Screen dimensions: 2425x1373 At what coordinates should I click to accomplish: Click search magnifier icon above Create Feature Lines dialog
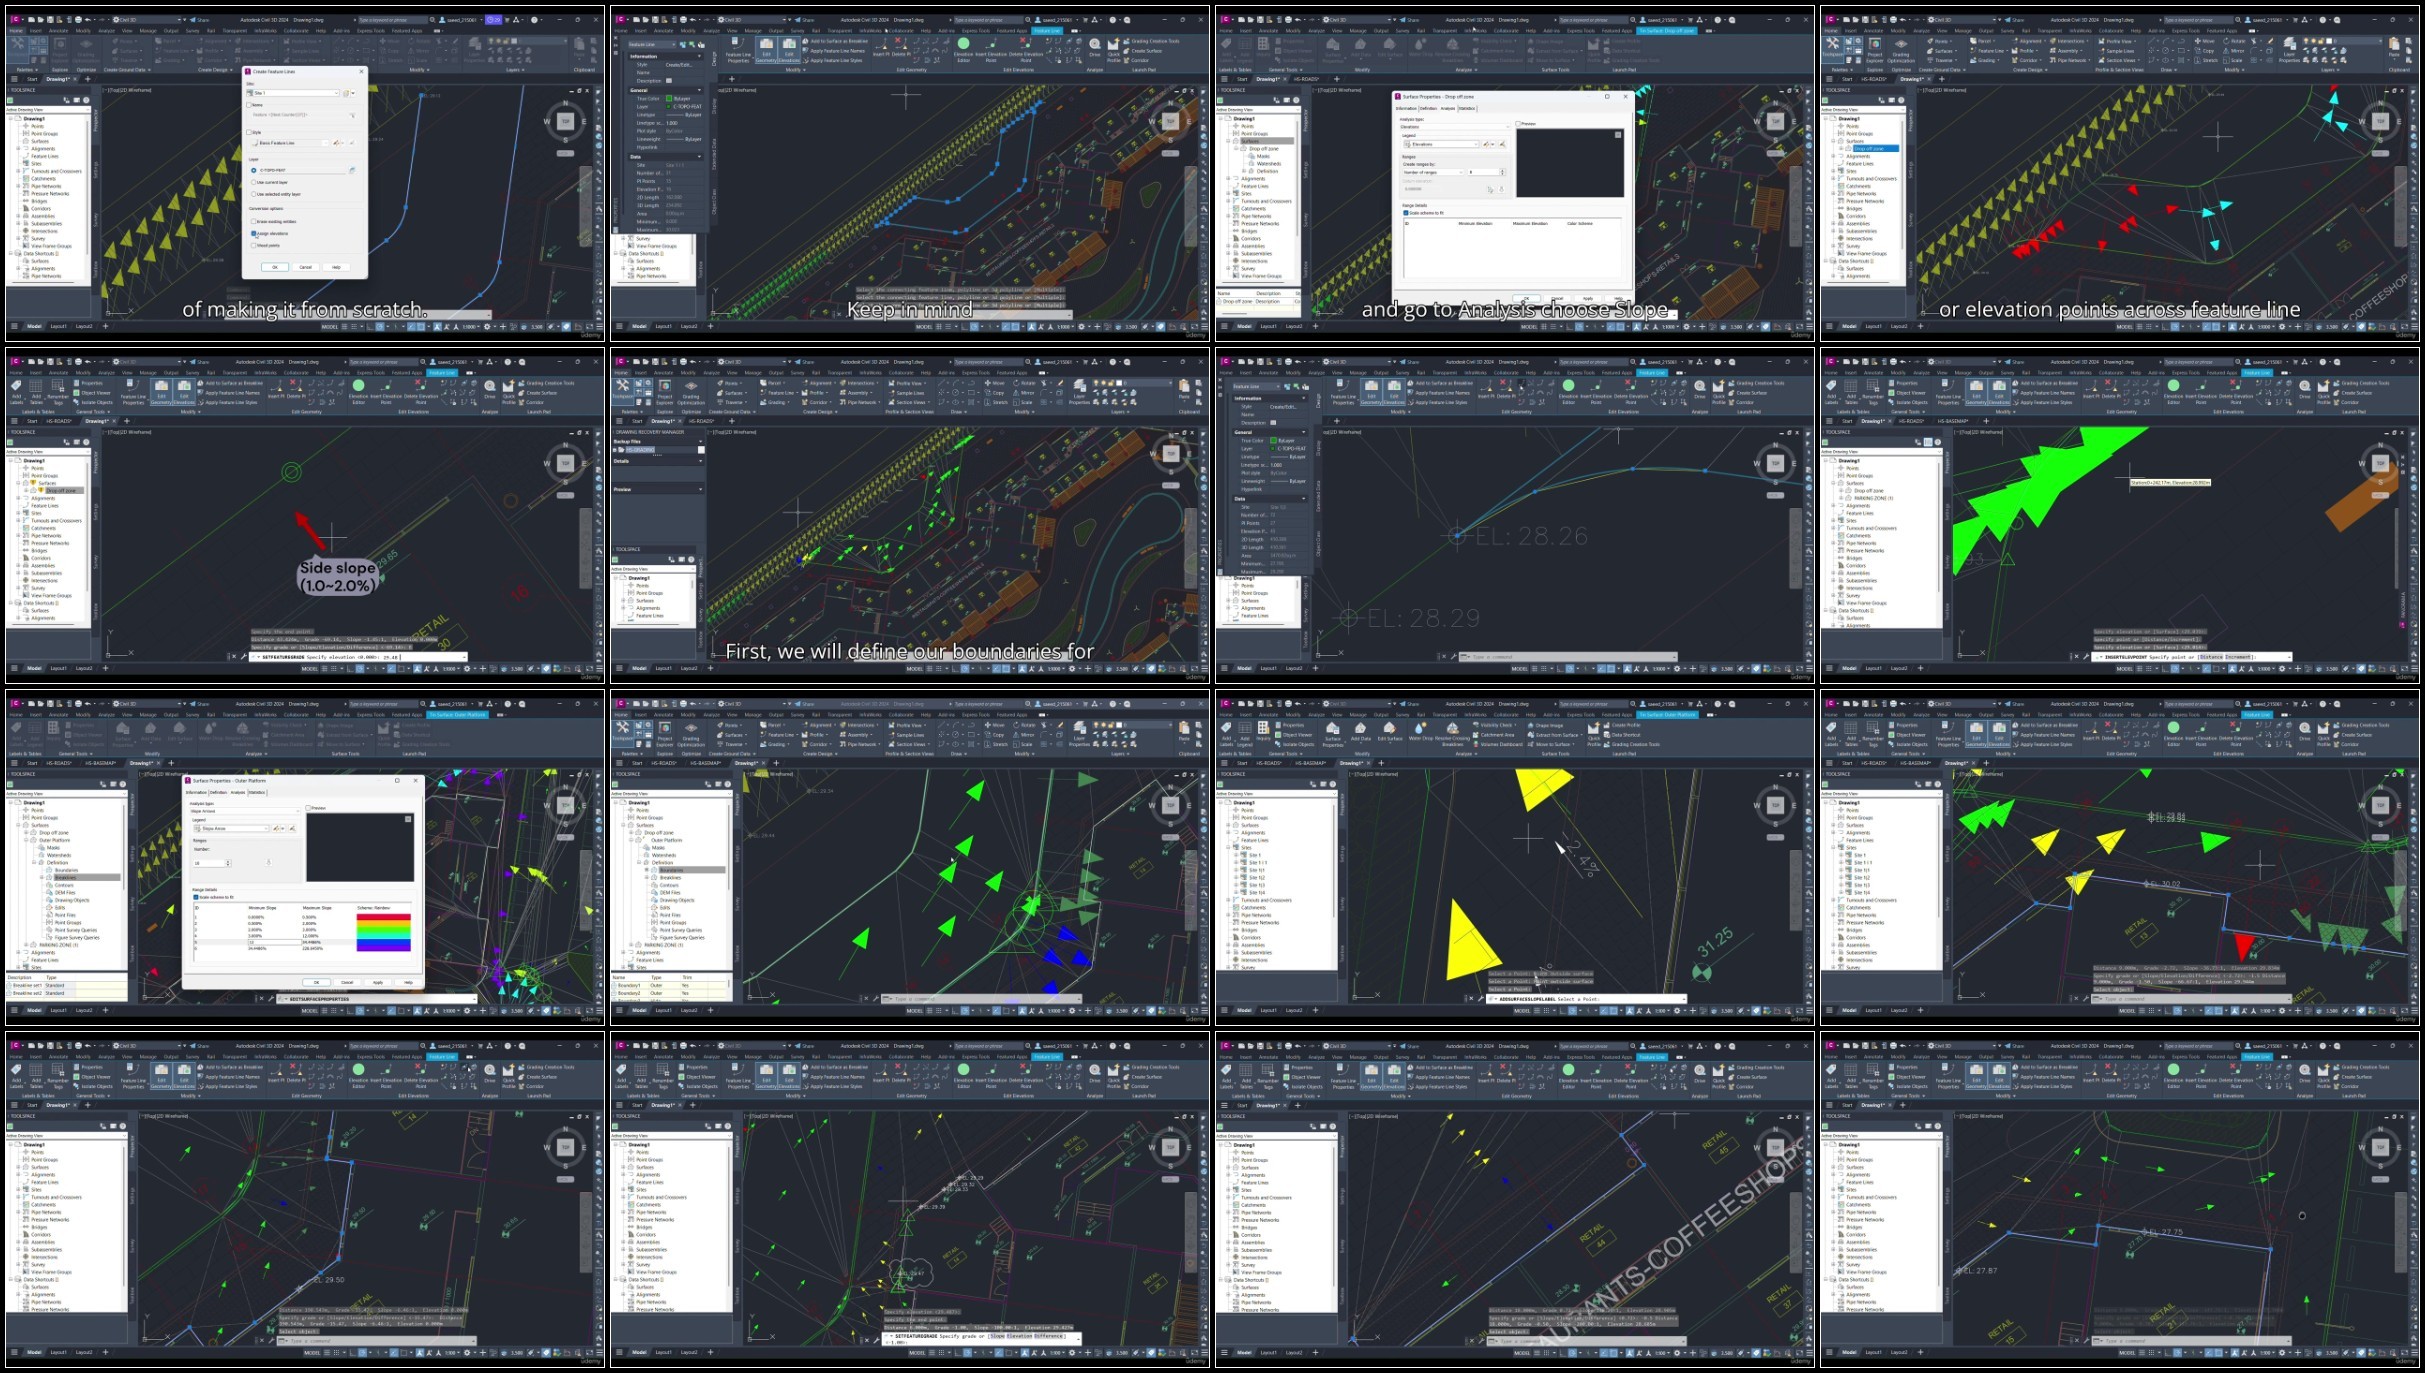[432, 20]
